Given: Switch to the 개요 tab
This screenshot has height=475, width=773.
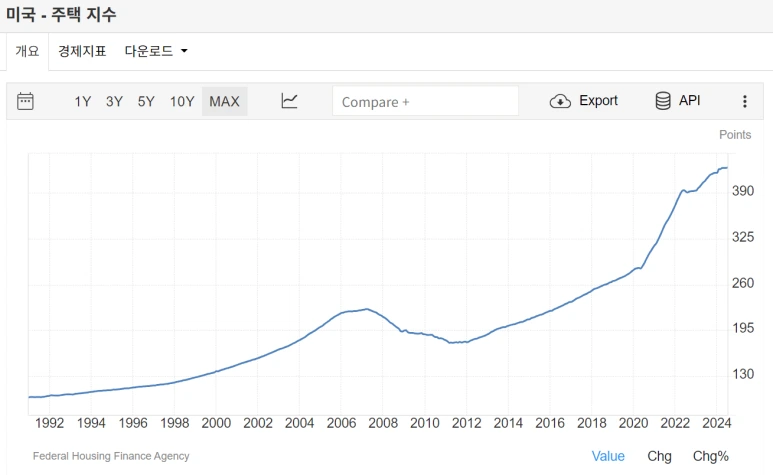Looking at the screenshot, I should pos(27,51).
